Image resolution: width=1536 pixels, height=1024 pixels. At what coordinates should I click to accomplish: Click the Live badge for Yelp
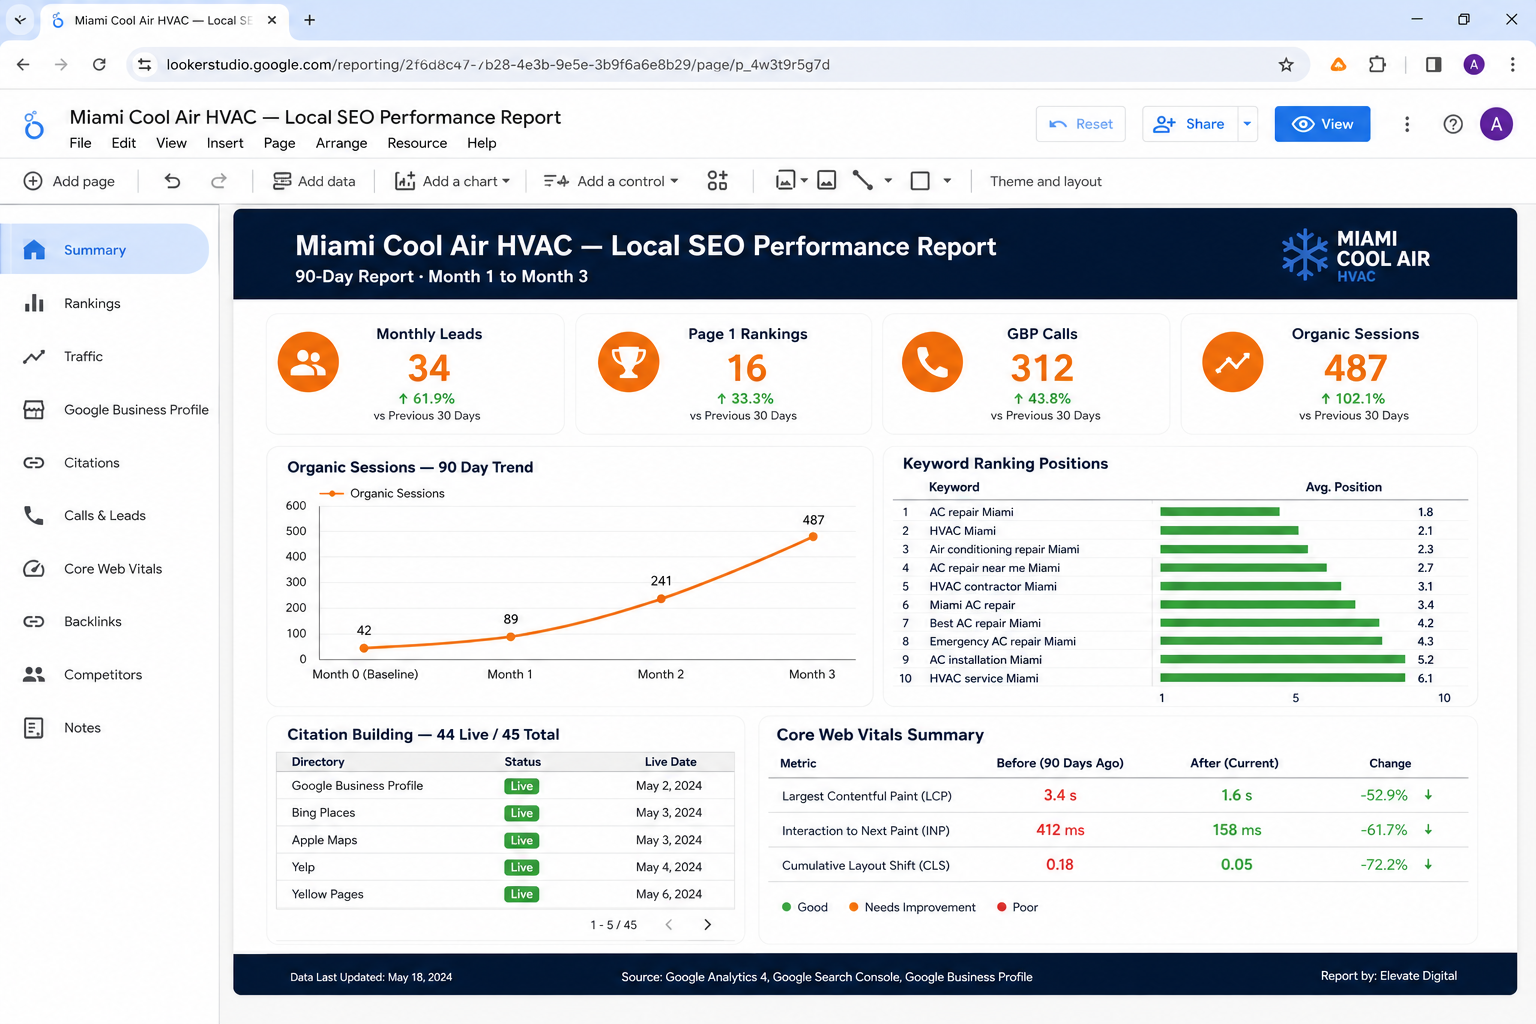pos(521,867)
